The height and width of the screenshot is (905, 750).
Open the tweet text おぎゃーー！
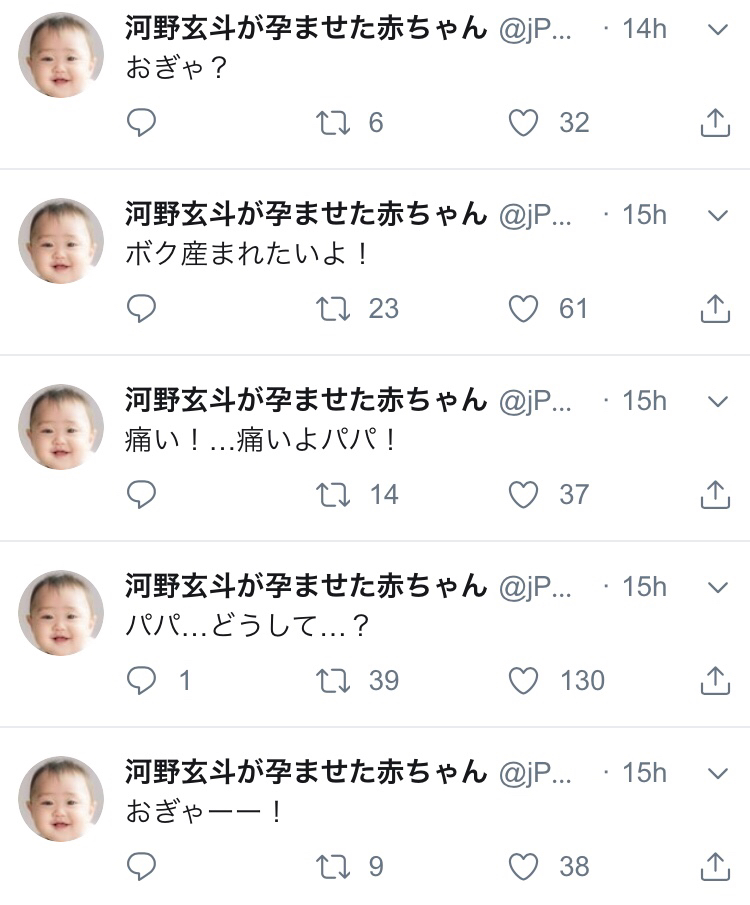(205, 811)
